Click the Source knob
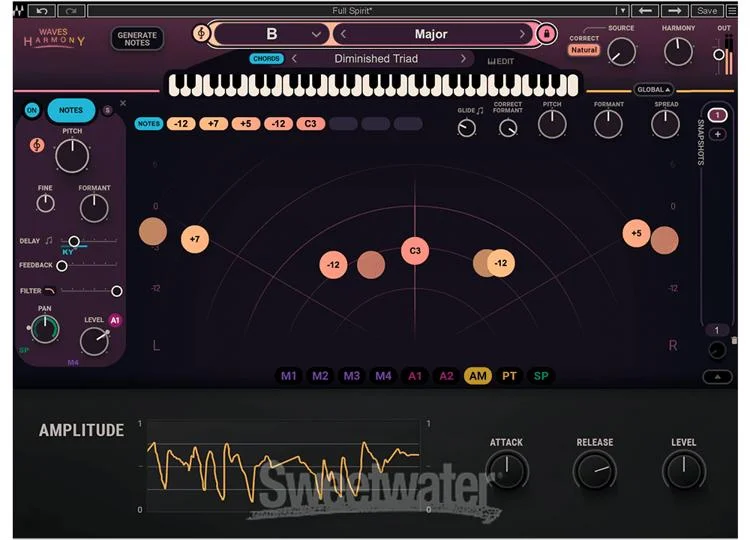Image resolution: width=750 pixels, height=540 pixels. click(621, 52)
